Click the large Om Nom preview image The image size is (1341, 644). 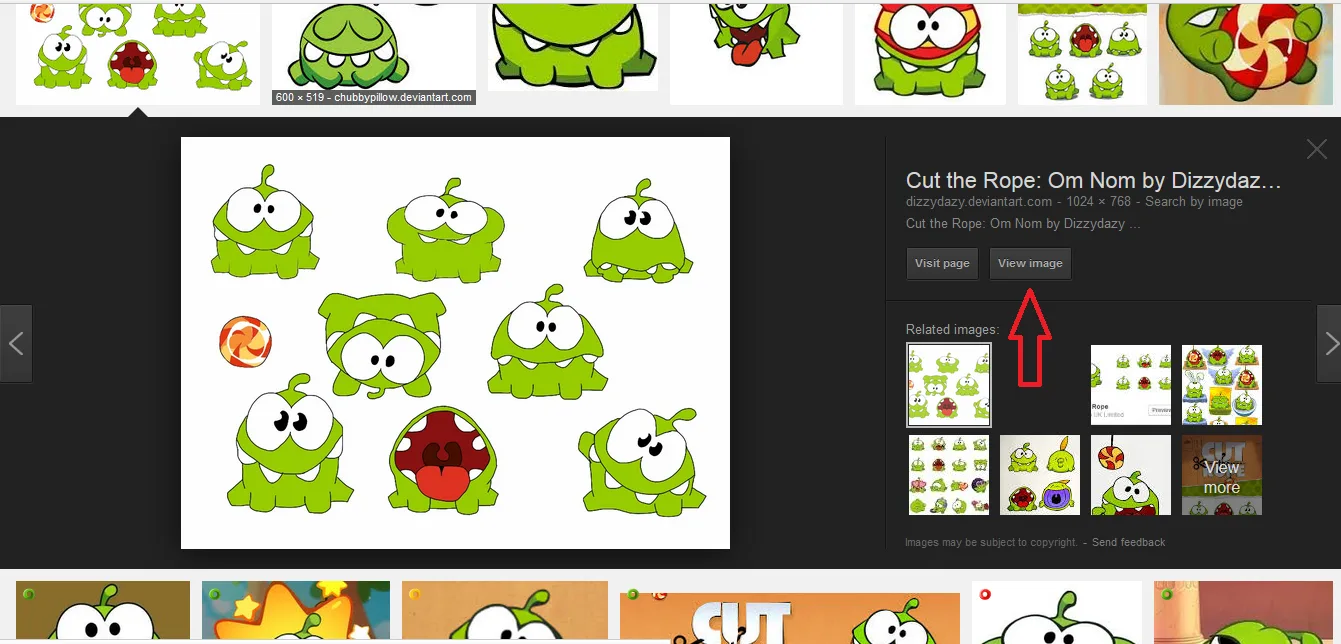455,343
